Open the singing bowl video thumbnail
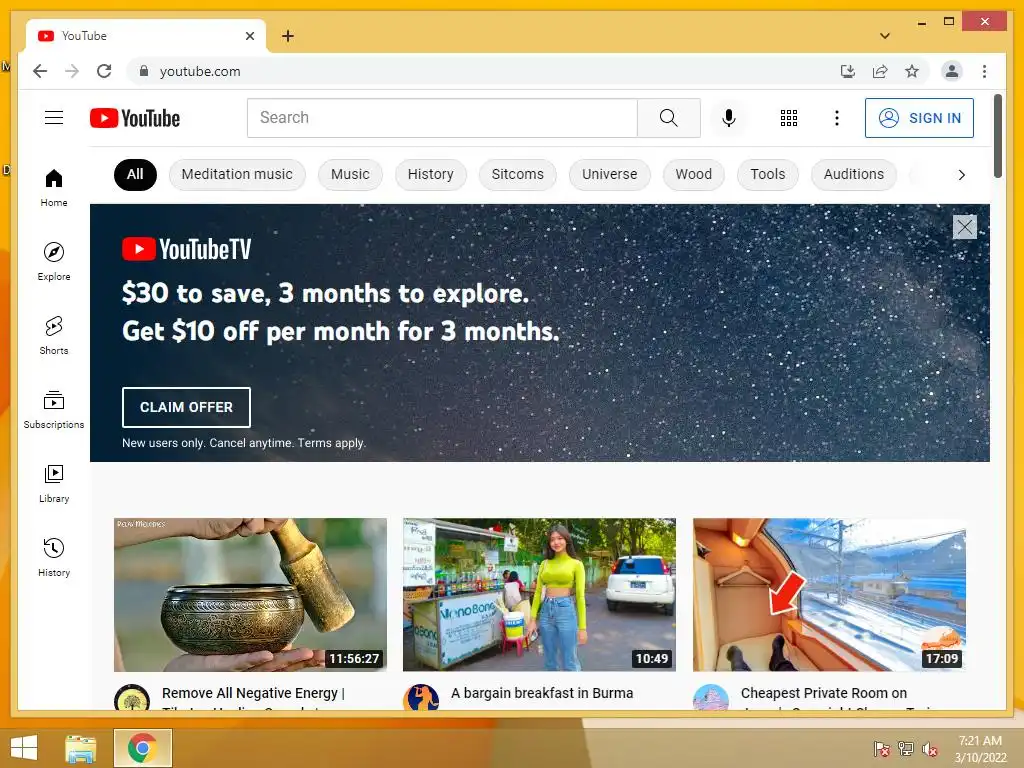1024x768 pixels. coord(250,594)
